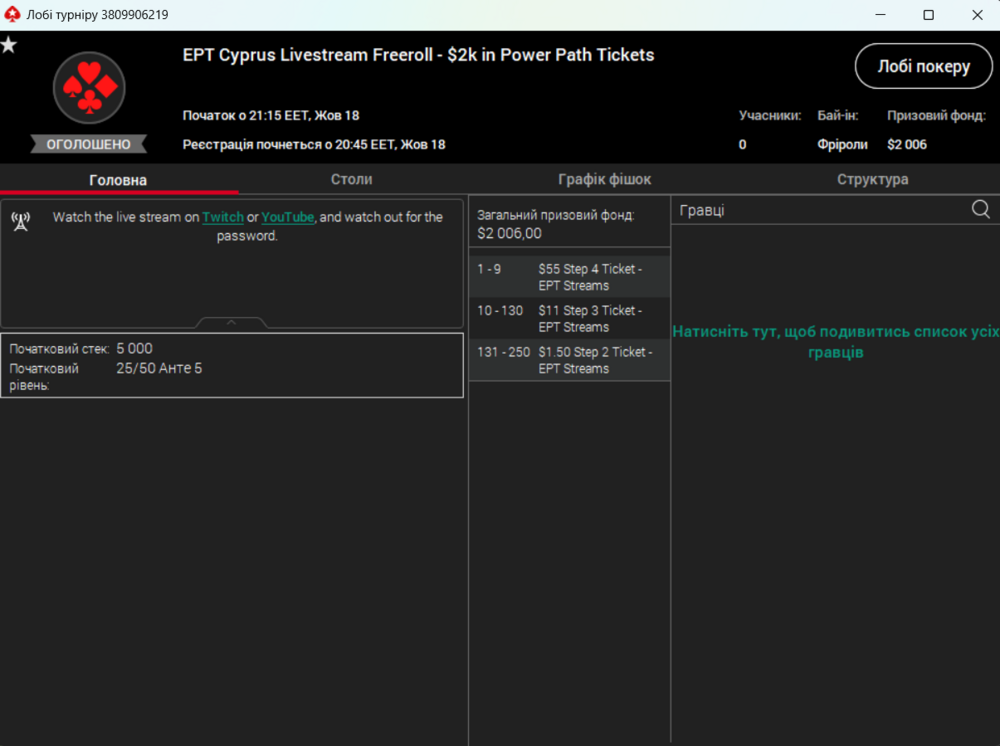The width and height of the screenshot is (1000, 746).
Task: Minimize the tournament lobby window
Action: [881, 15]
